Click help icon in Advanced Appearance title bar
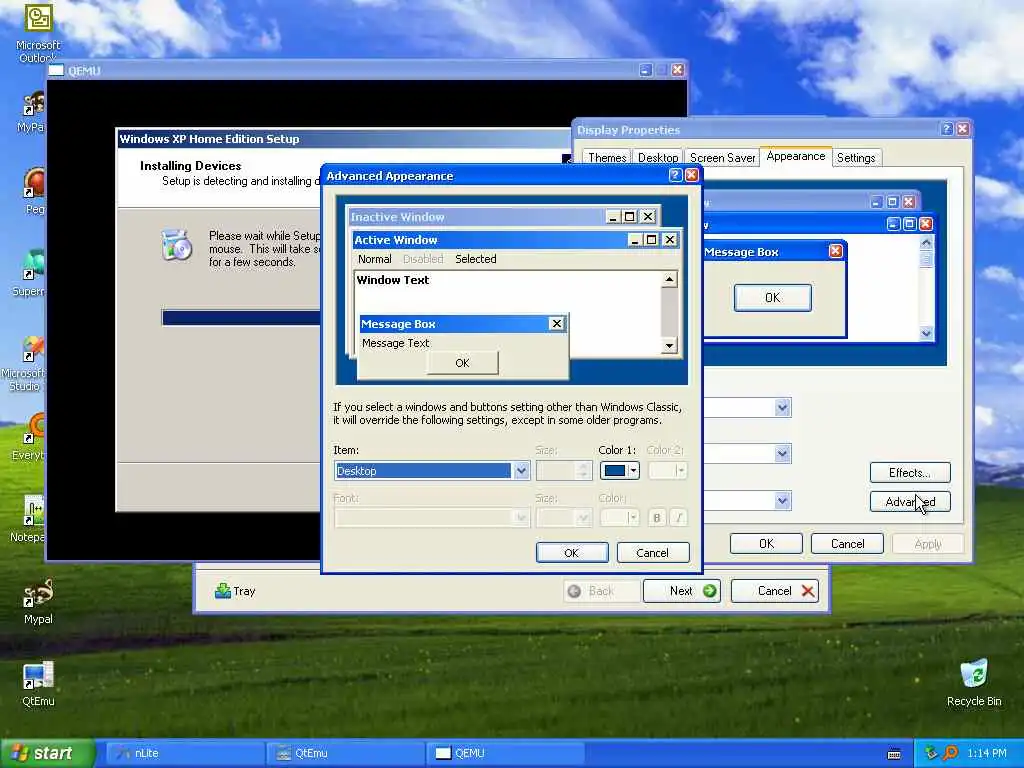The height and width of the screenshot is (768, 1024). tap(675, 174)
